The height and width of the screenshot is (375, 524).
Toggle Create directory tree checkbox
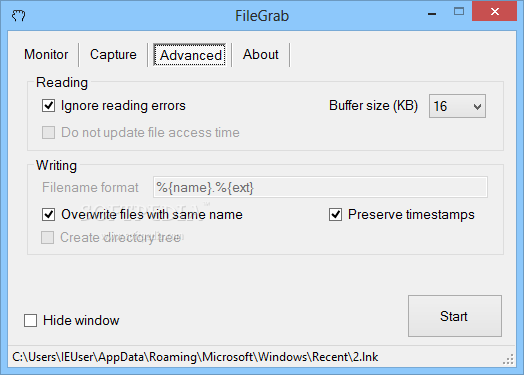(x=47, y=237)
